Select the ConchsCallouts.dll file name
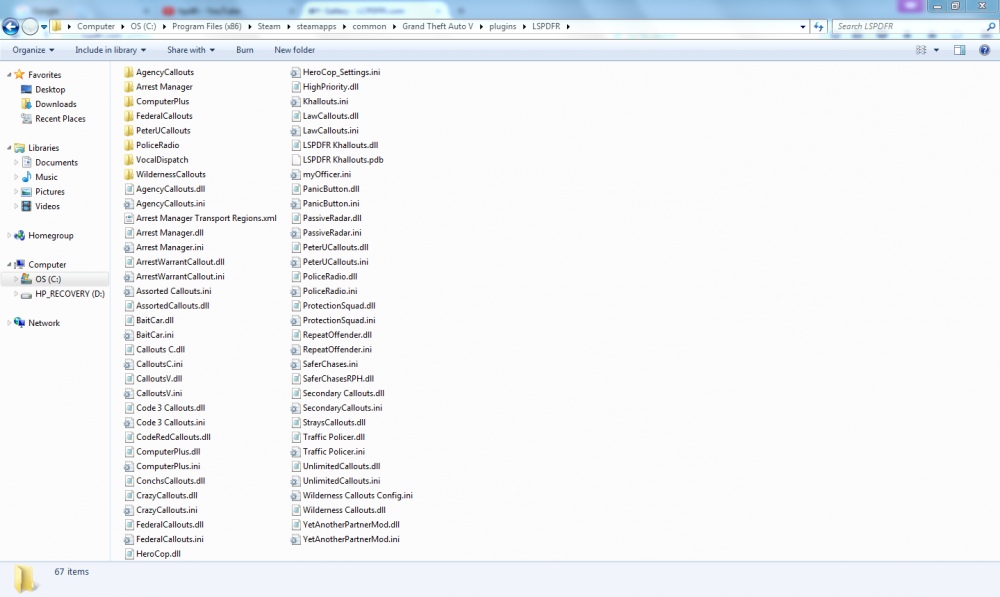 pos(170,481)
